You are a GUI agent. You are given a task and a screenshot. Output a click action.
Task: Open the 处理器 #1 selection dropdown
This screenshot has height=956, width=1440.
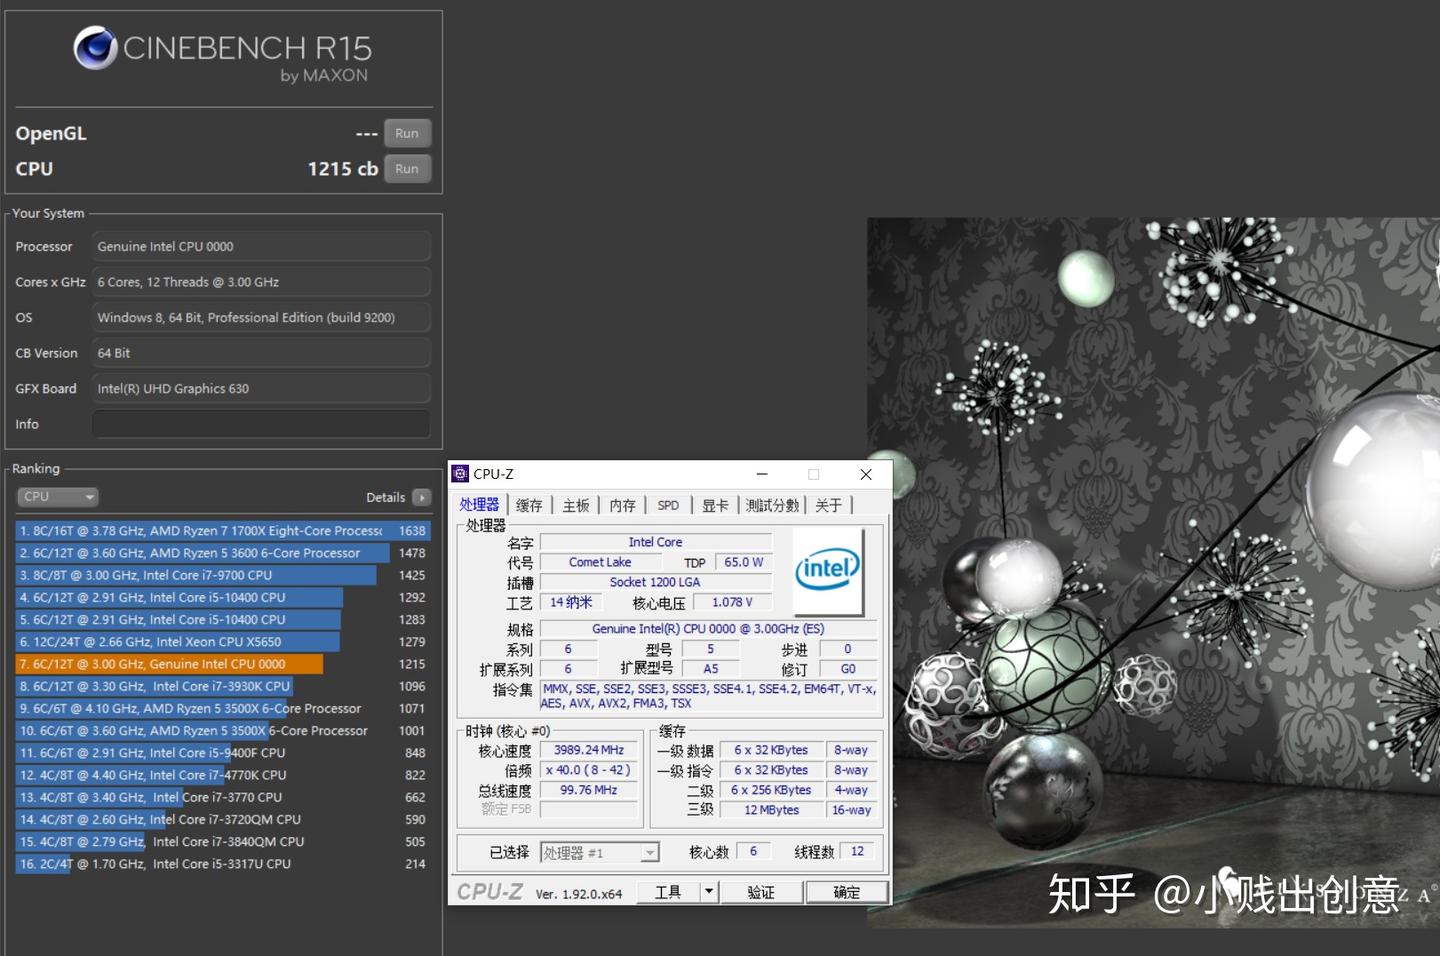click(600, 852)
